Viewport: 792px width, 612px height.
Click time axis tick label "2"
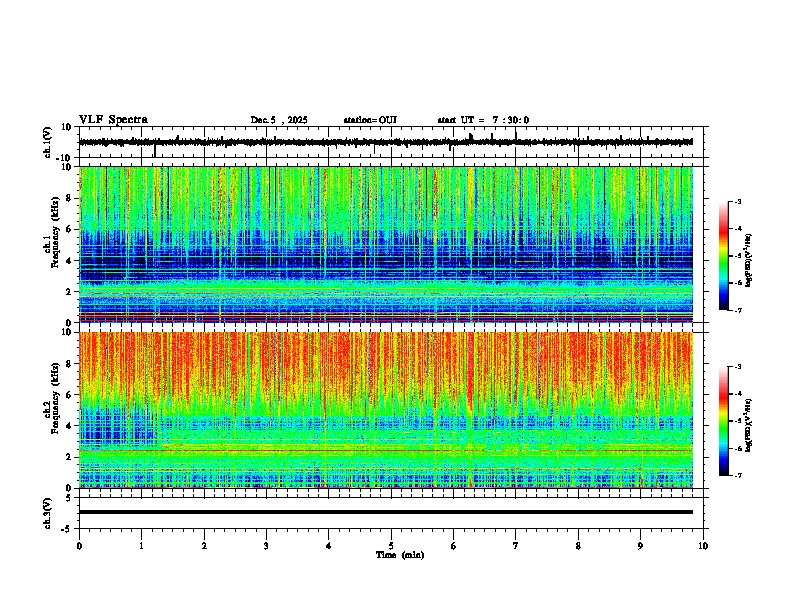click(x=204, y=546)
